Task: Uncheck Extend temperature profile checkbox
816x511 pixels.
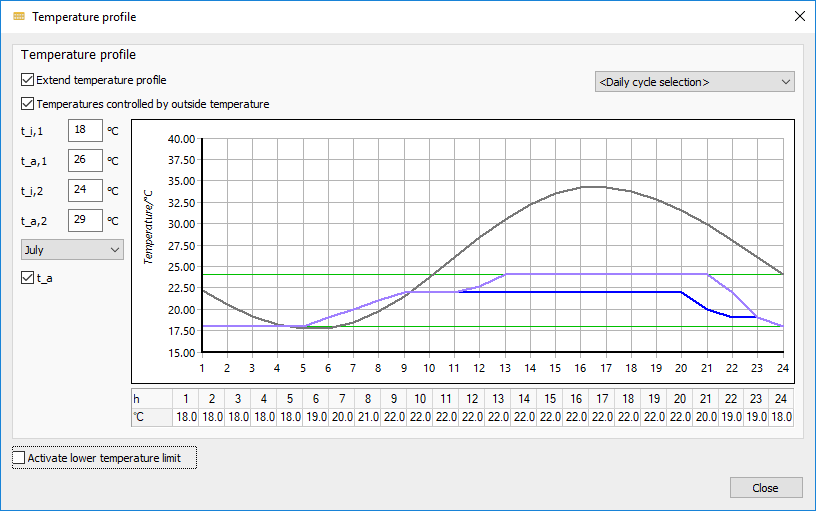Action: tap(28, 80)
